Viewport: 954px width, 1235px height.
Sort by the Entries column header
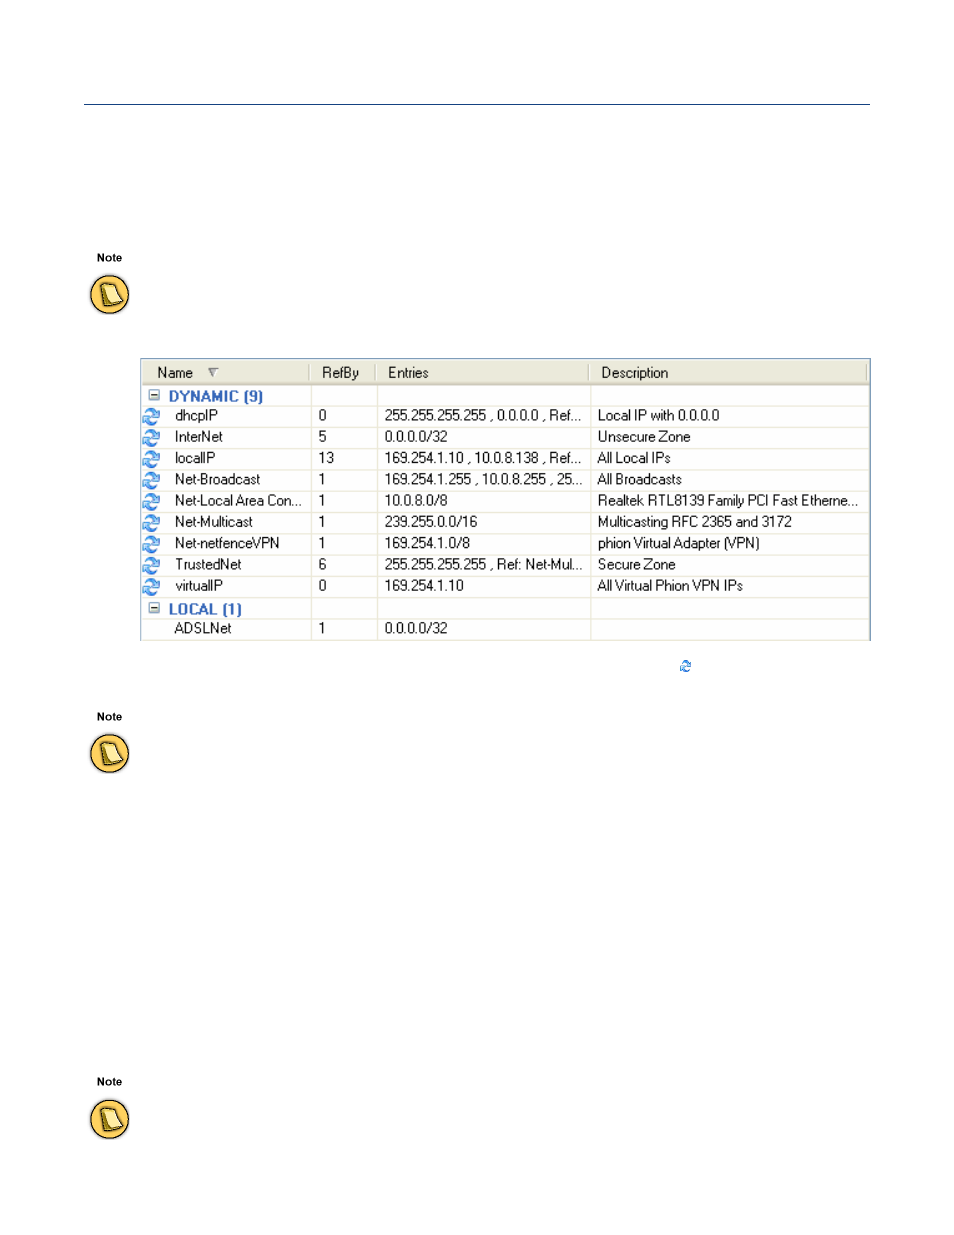point(483,373)
